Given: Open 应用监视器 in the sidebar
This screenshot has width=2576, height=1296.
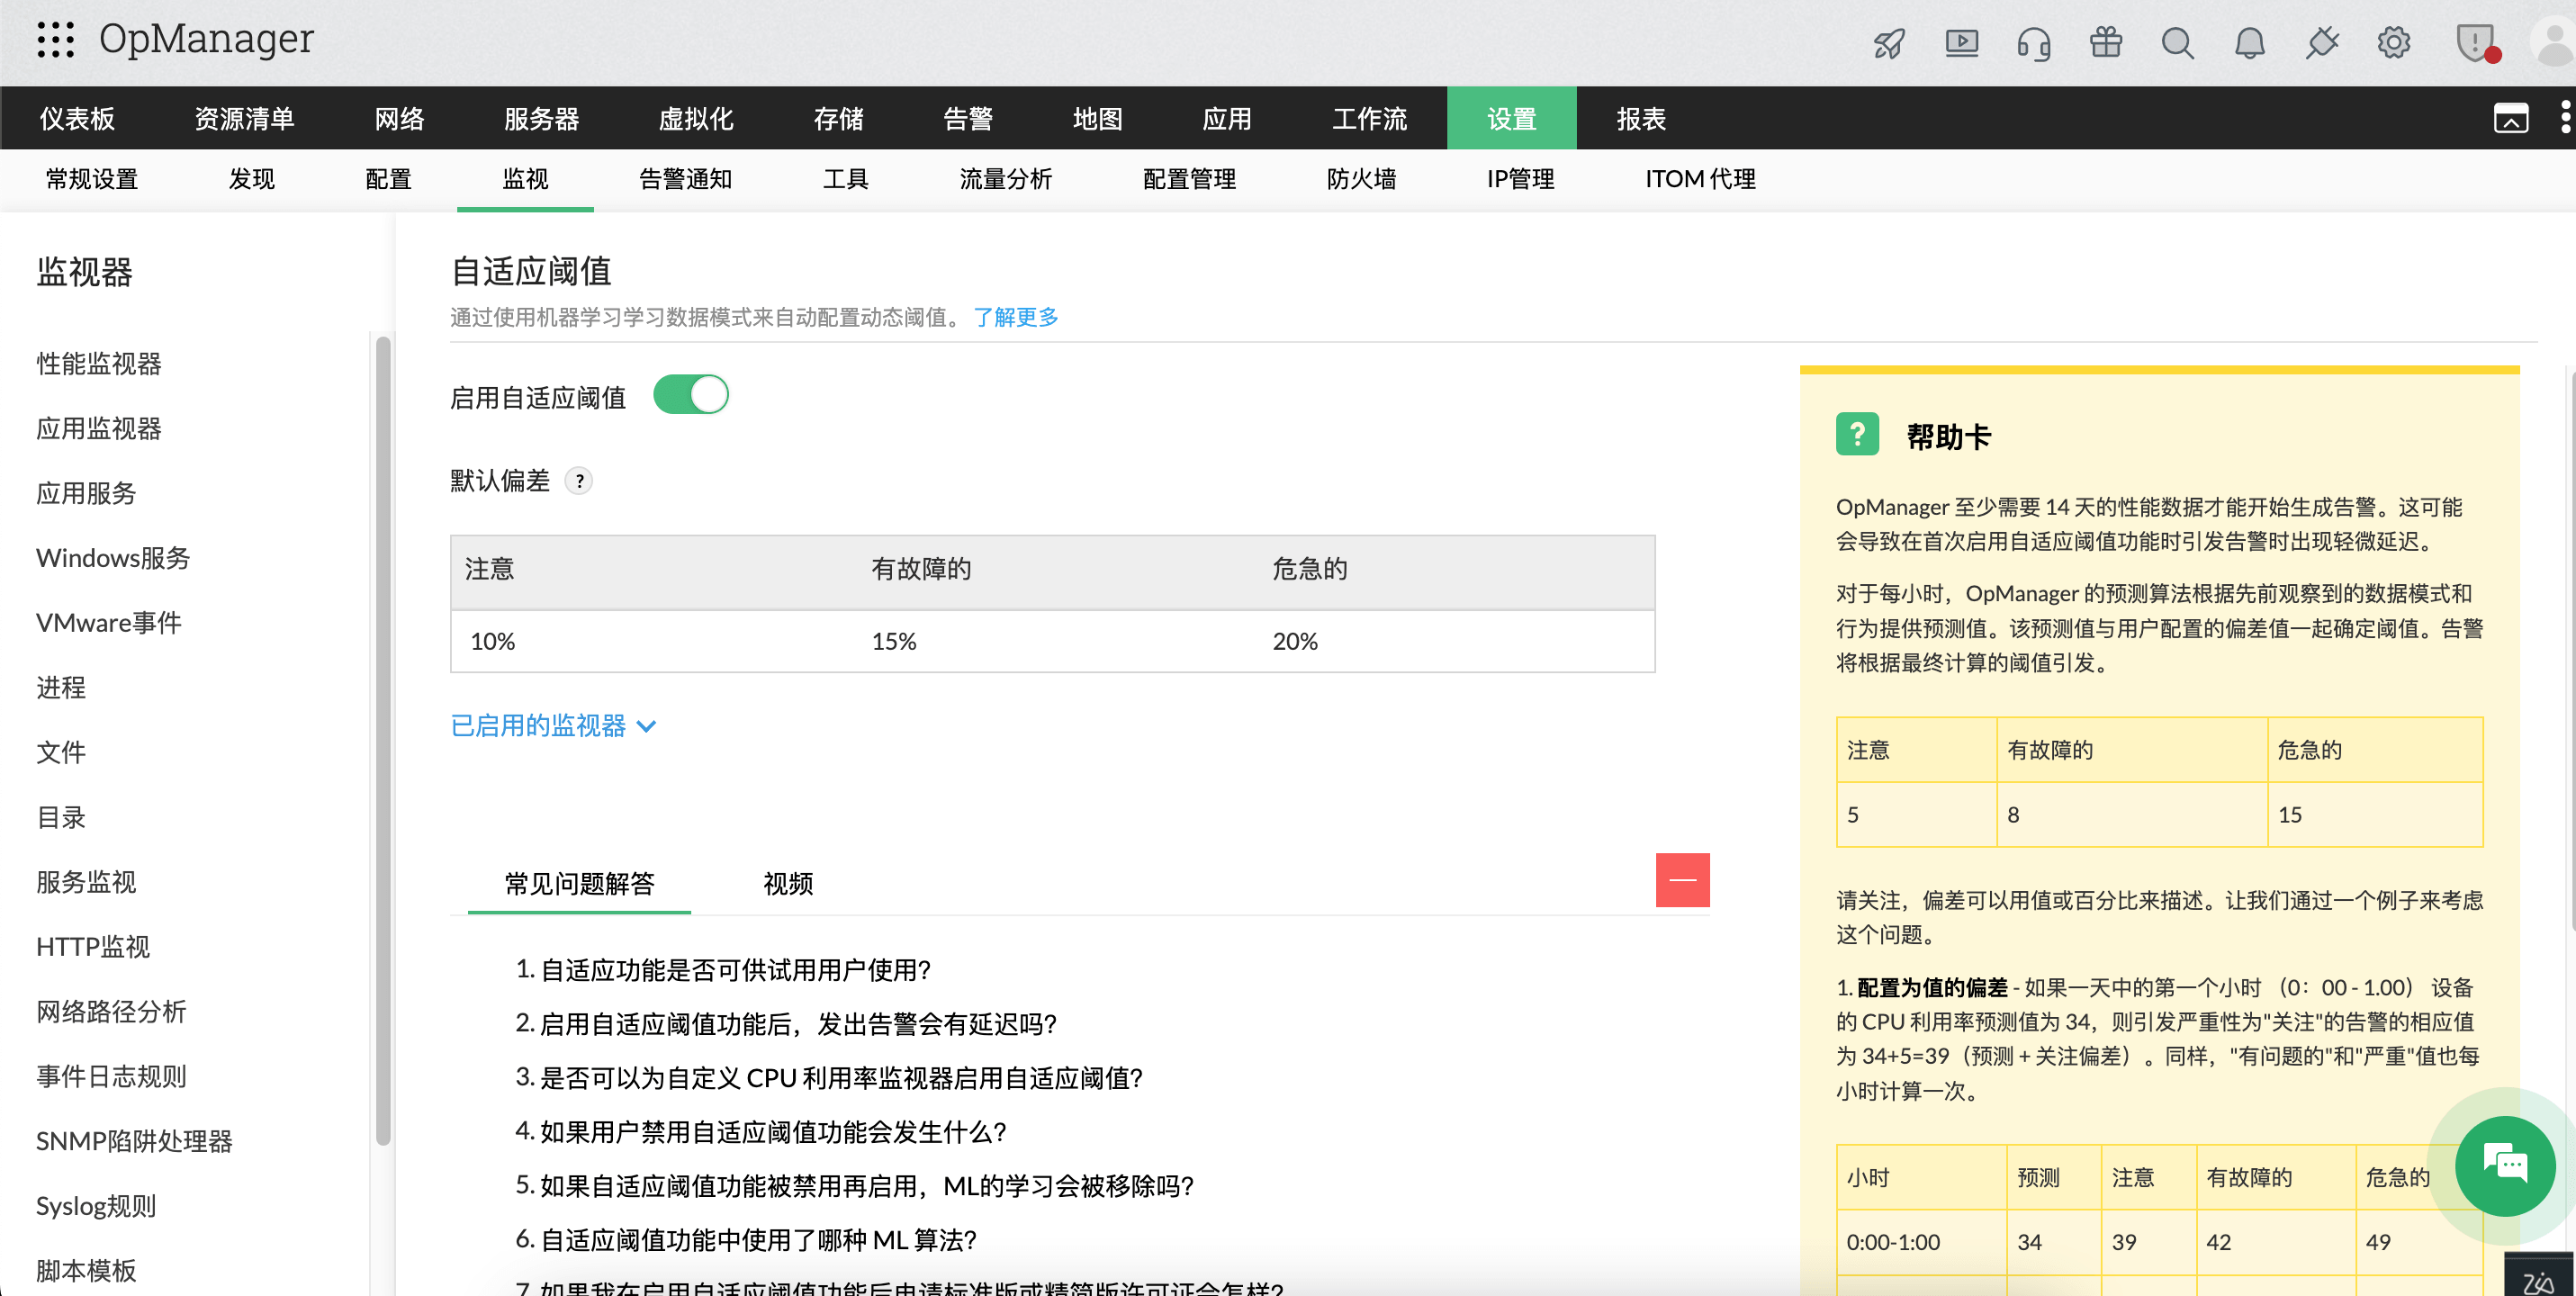Looking at the screenshot, I should tap(99, 428).
